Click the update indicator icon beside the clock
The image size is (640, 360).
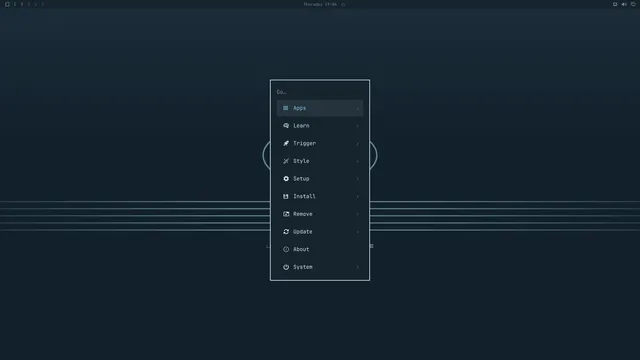point(343,4)
